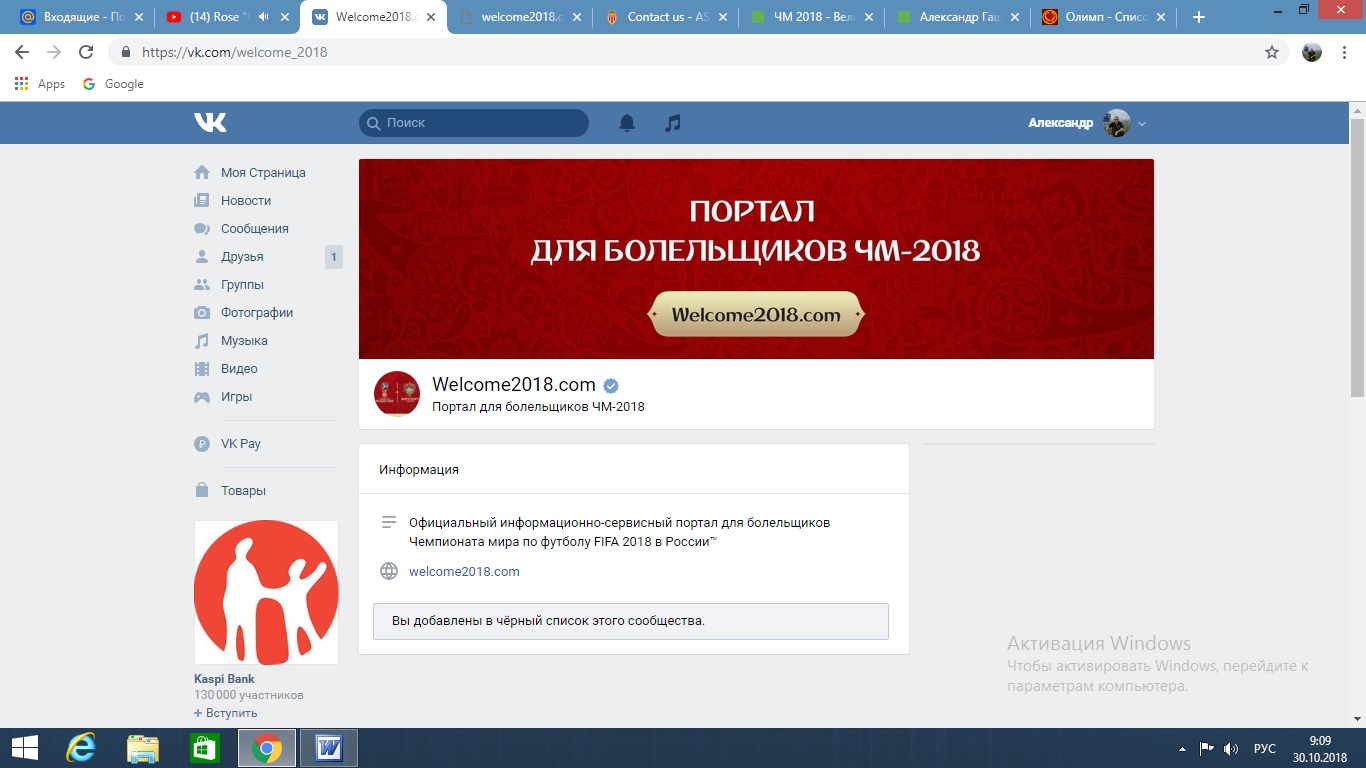Click the gamepad icon beside Игры
1366x768 pixels.
coord(202,396)
